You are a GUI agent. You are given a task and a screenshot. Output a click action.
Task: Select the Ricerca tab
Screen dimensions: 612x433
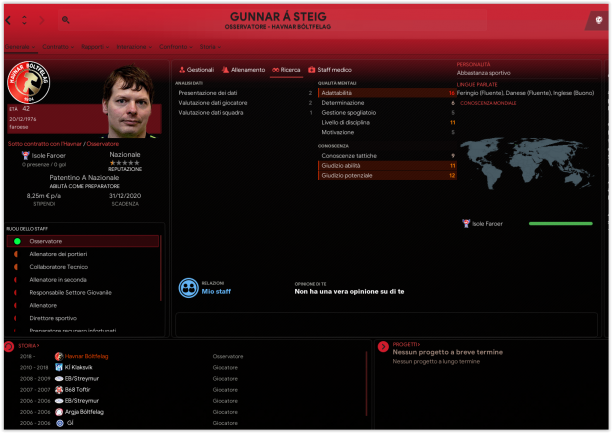(286, 70)
